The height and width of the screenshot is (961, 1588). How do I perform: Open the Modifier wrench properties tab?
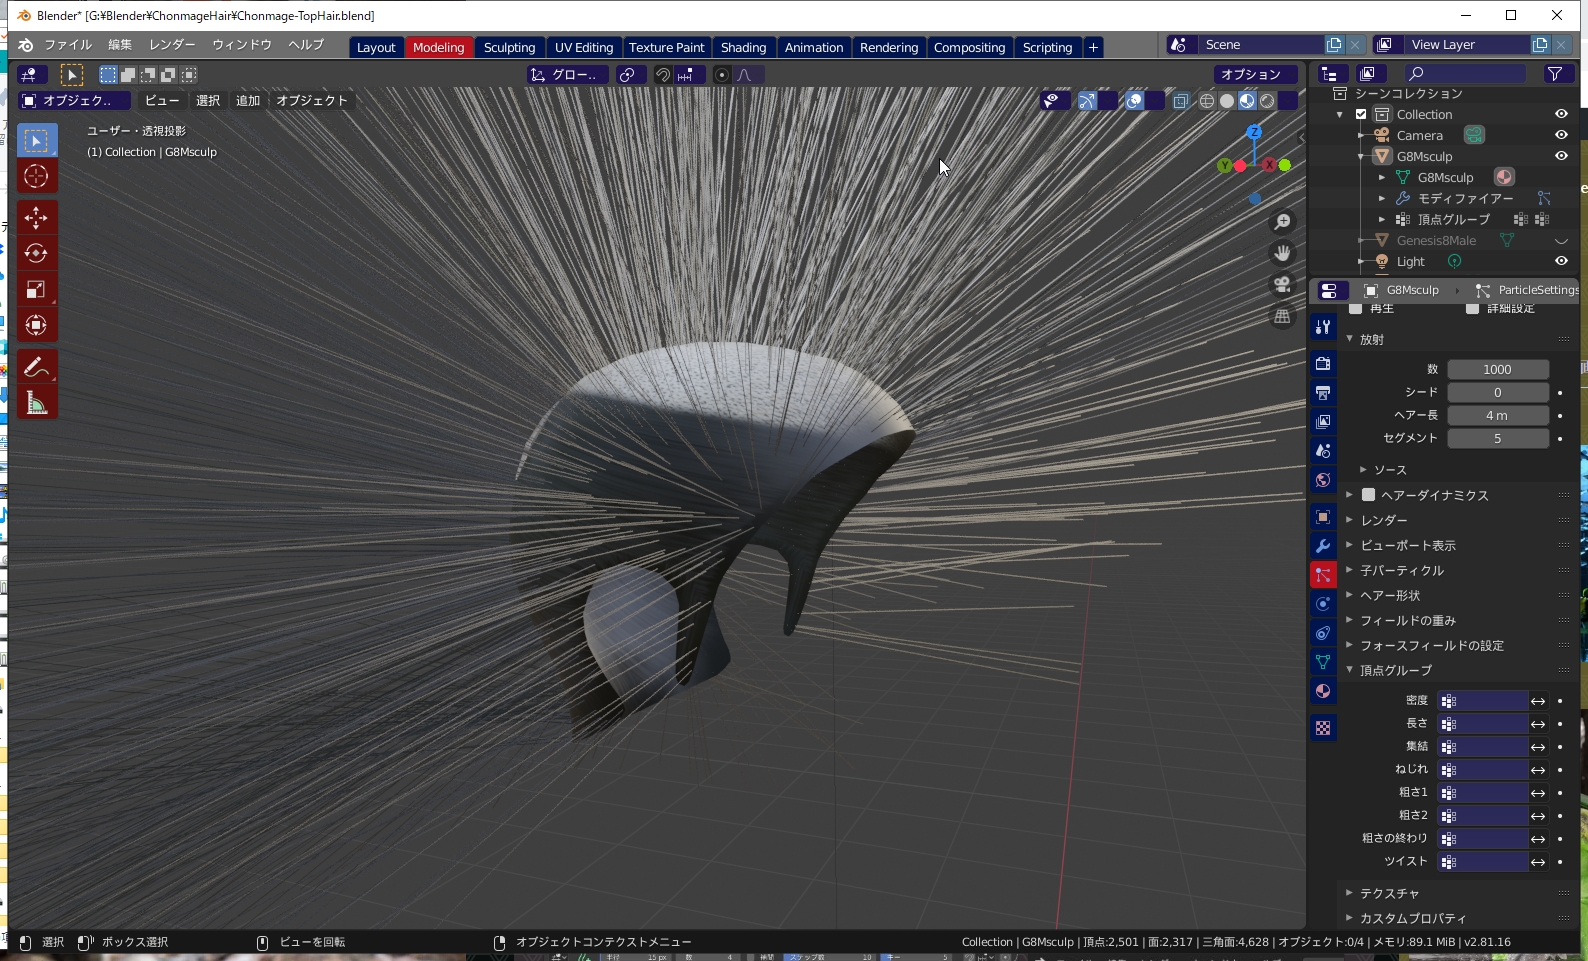1323,546
